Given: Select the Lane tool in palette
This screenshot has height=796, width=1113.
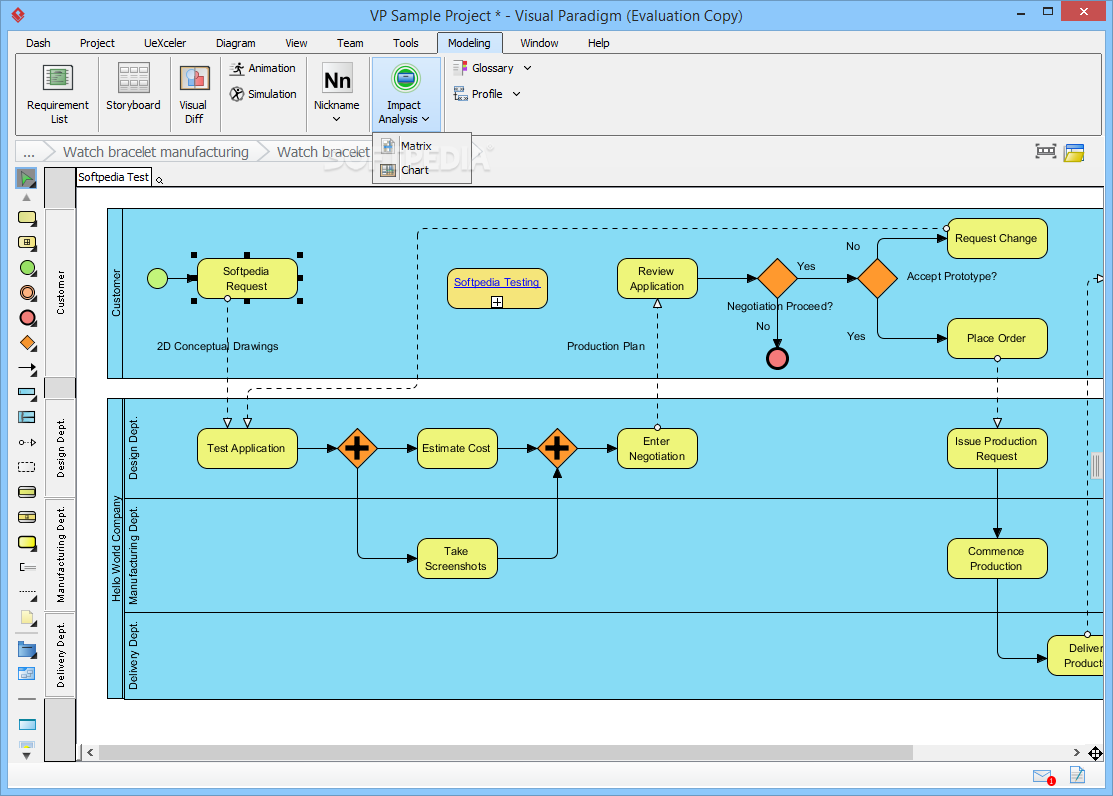Looking at the screenshot, I should tap(26, 418).
